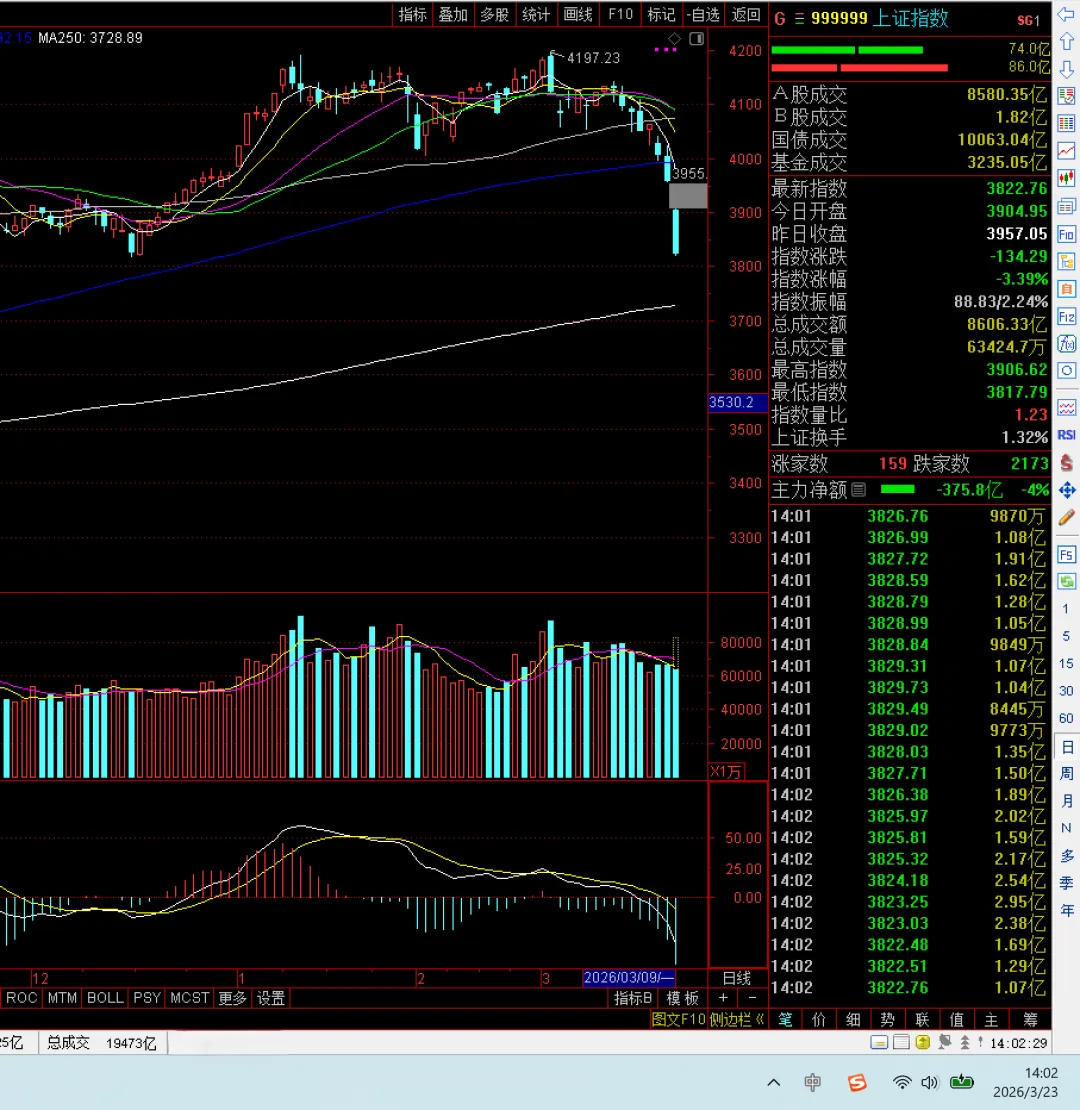
Task: Click the list window status bar icon
Action: (x=901, y=1042)
